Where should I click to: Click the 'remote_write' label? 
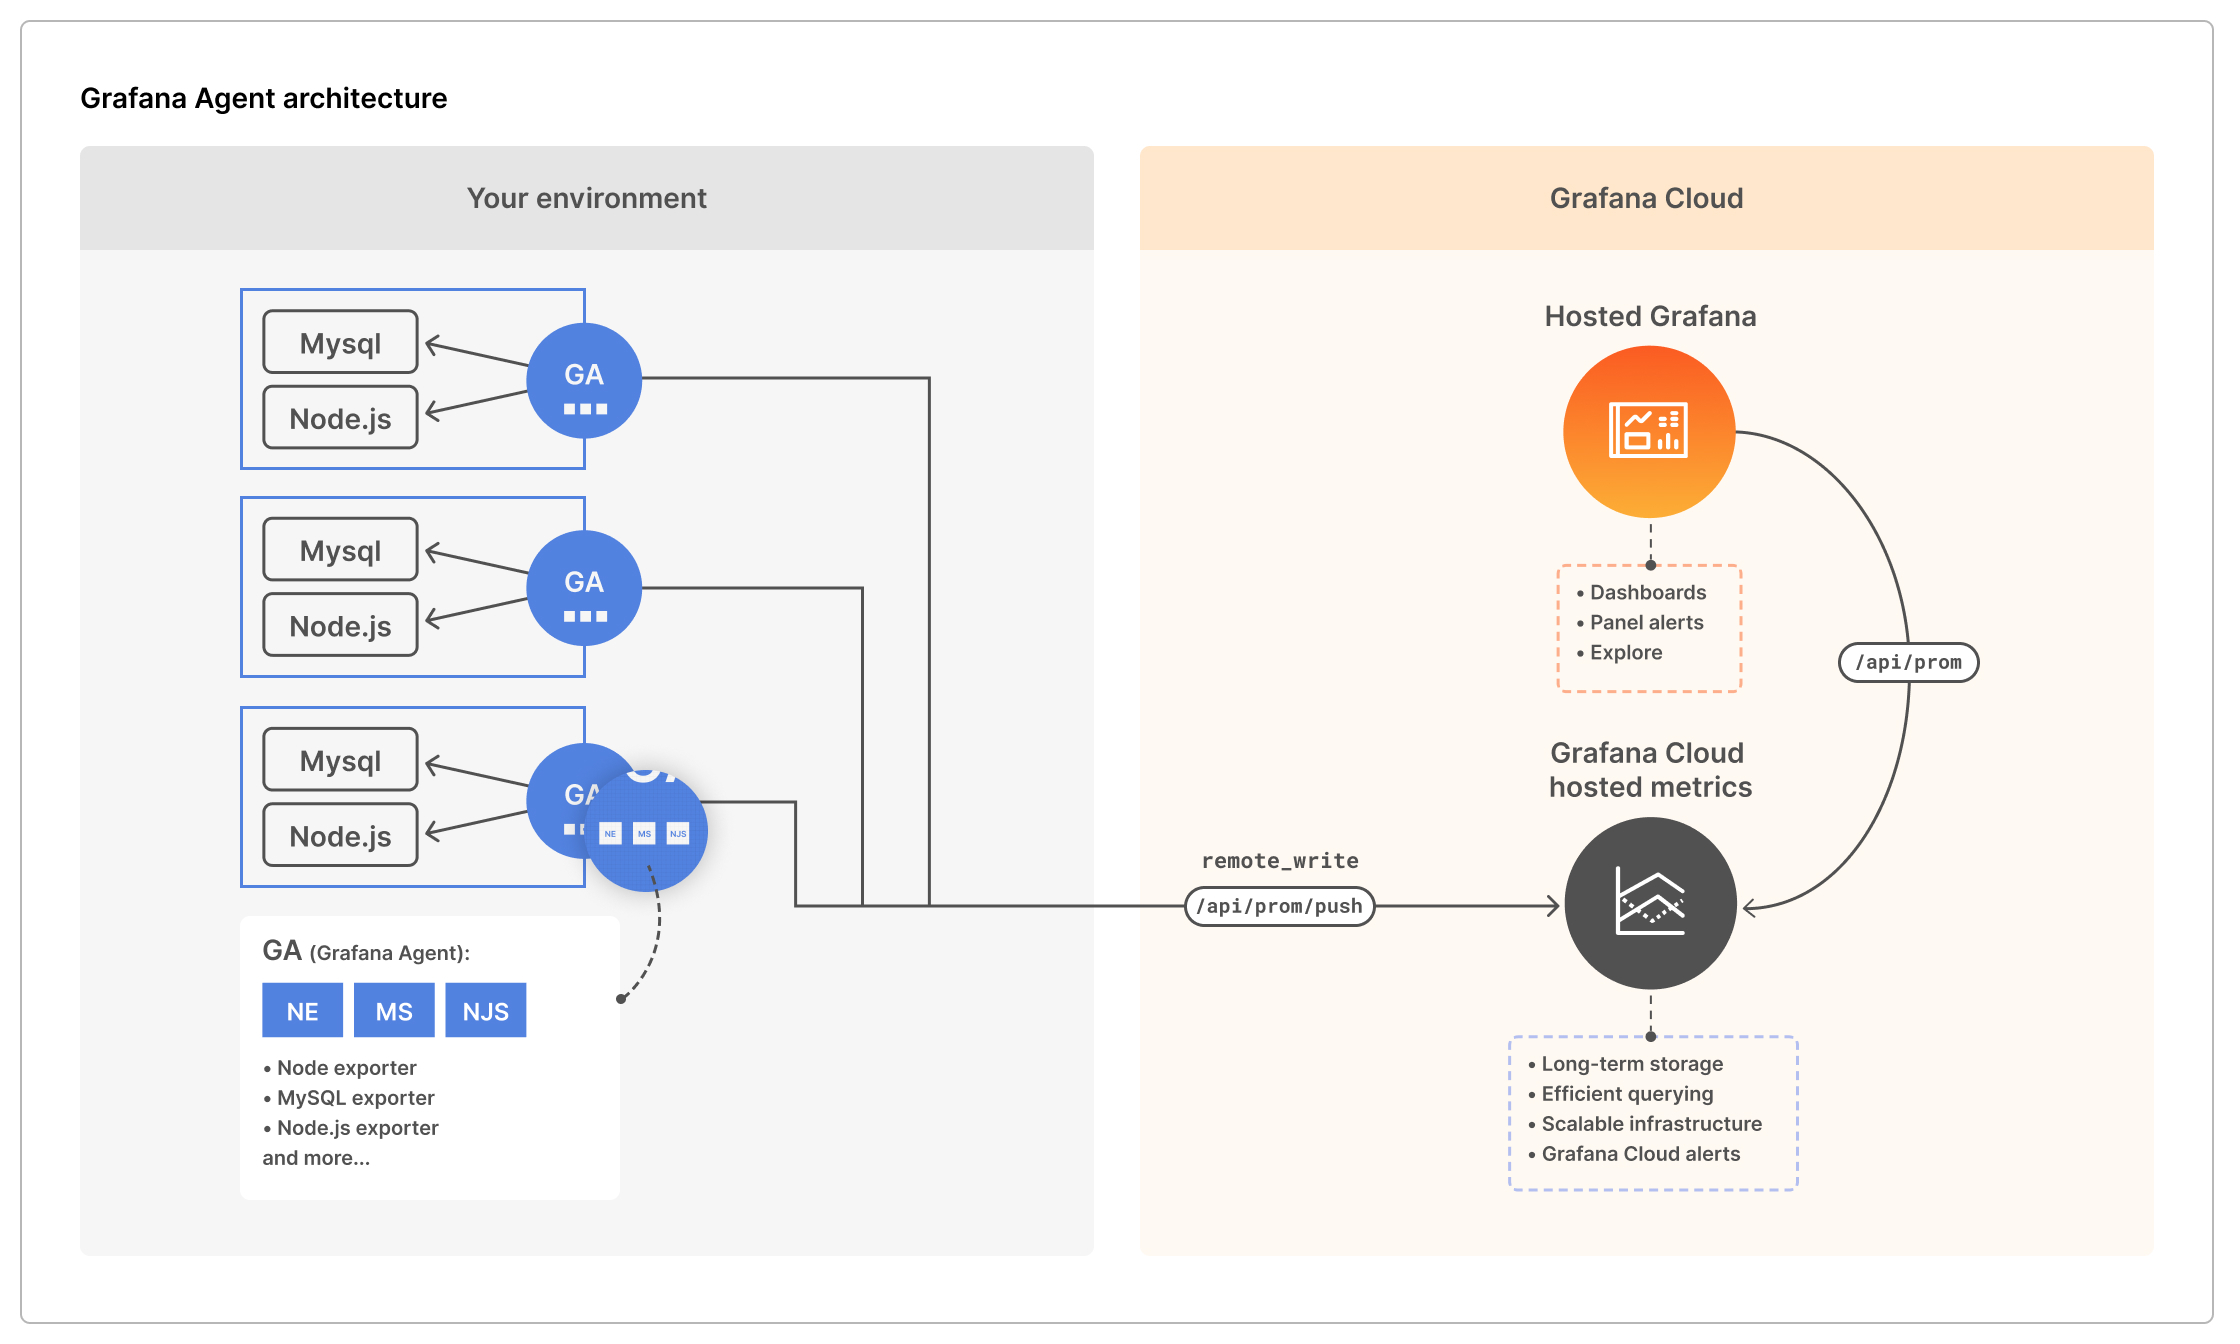coord(1280,861)
